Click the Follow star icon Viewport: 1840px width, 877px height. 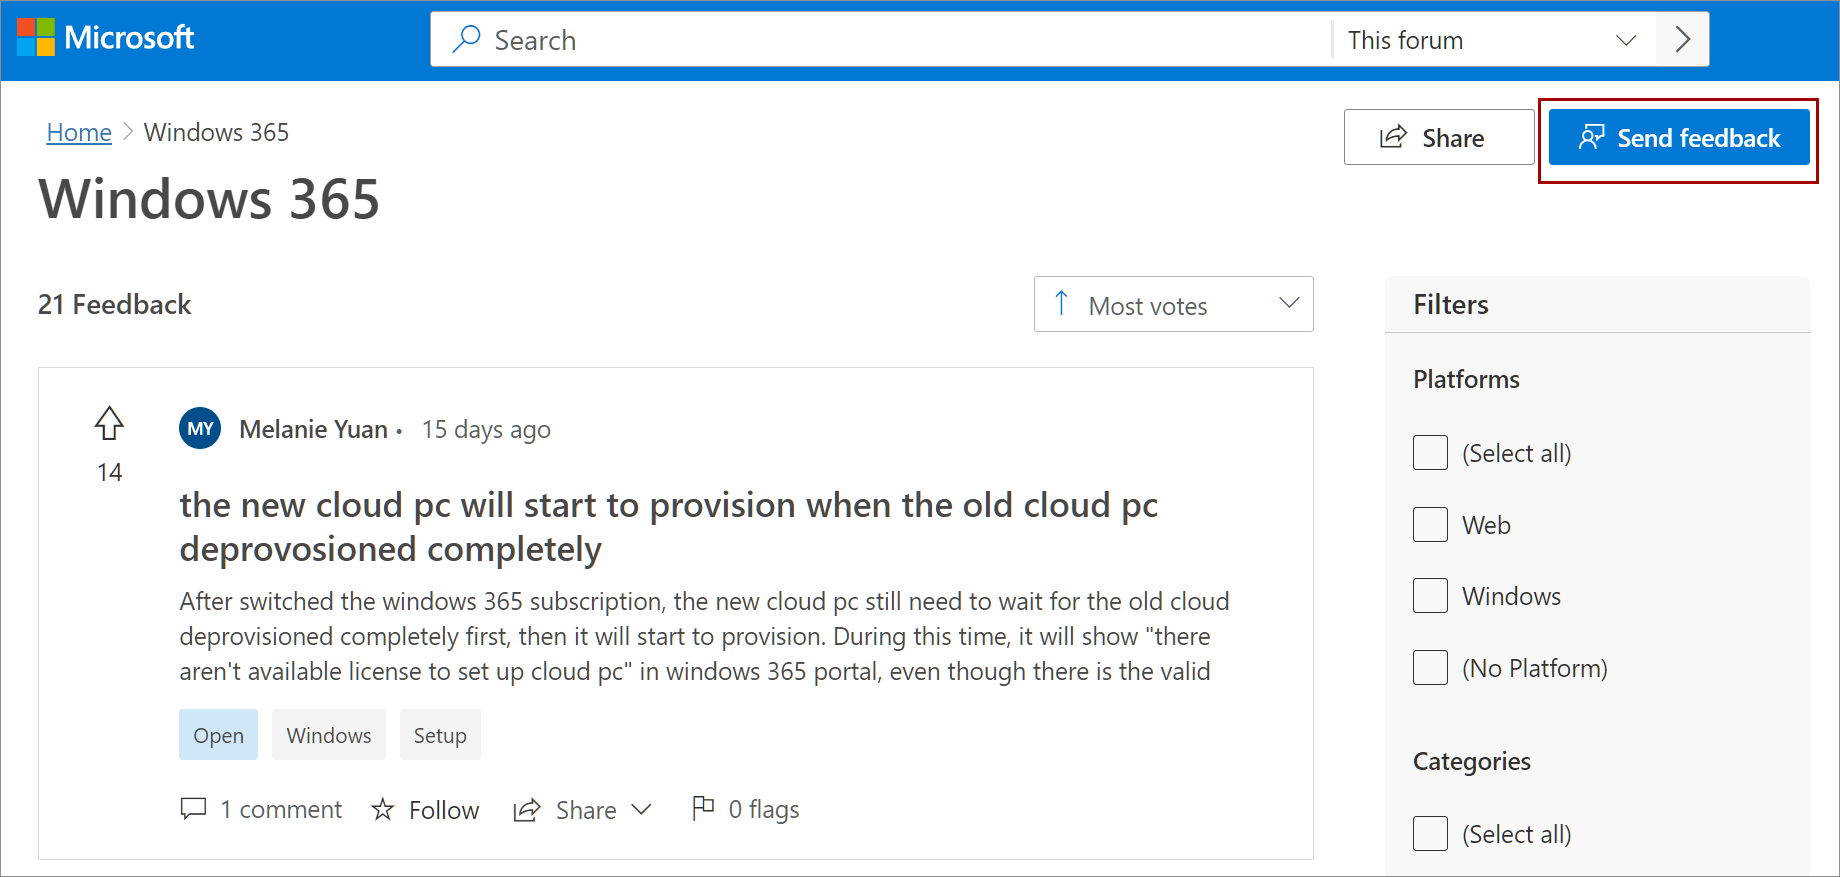pos(383,809)
